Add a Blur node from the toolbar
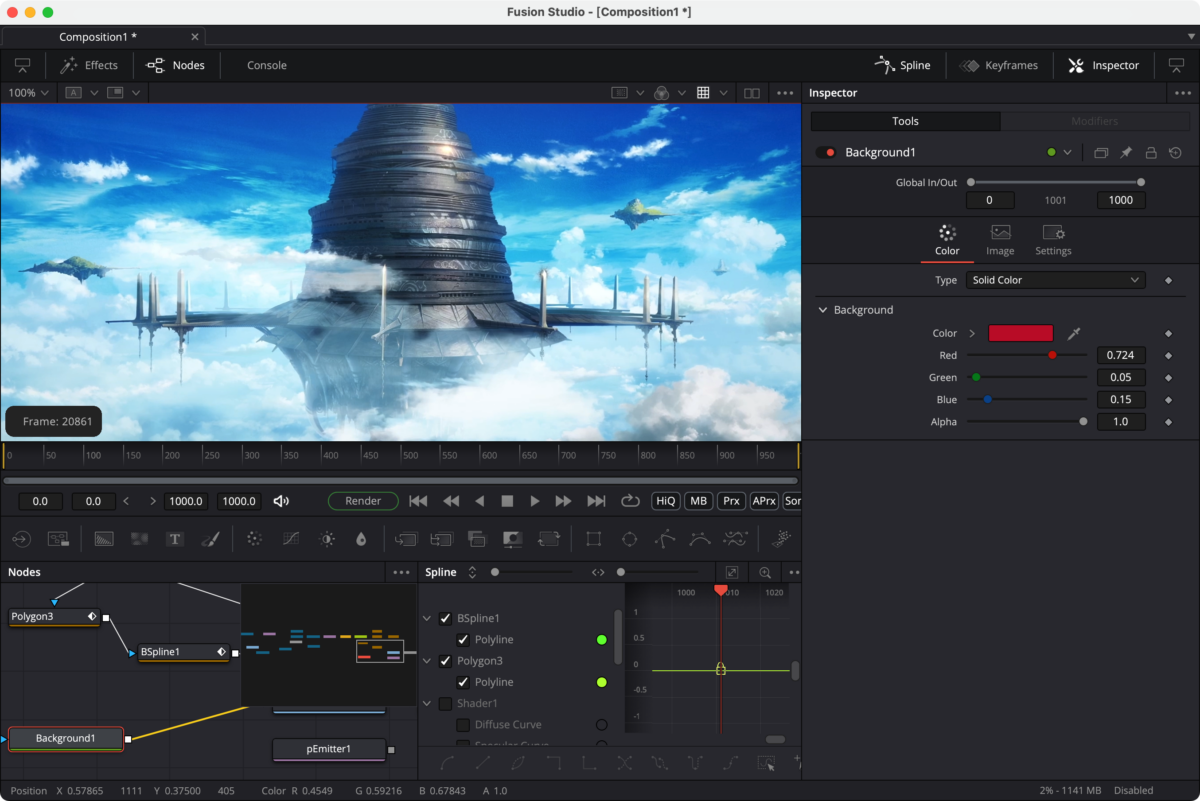The height and width of the screenshot is (801, 1200). [361, 539]
